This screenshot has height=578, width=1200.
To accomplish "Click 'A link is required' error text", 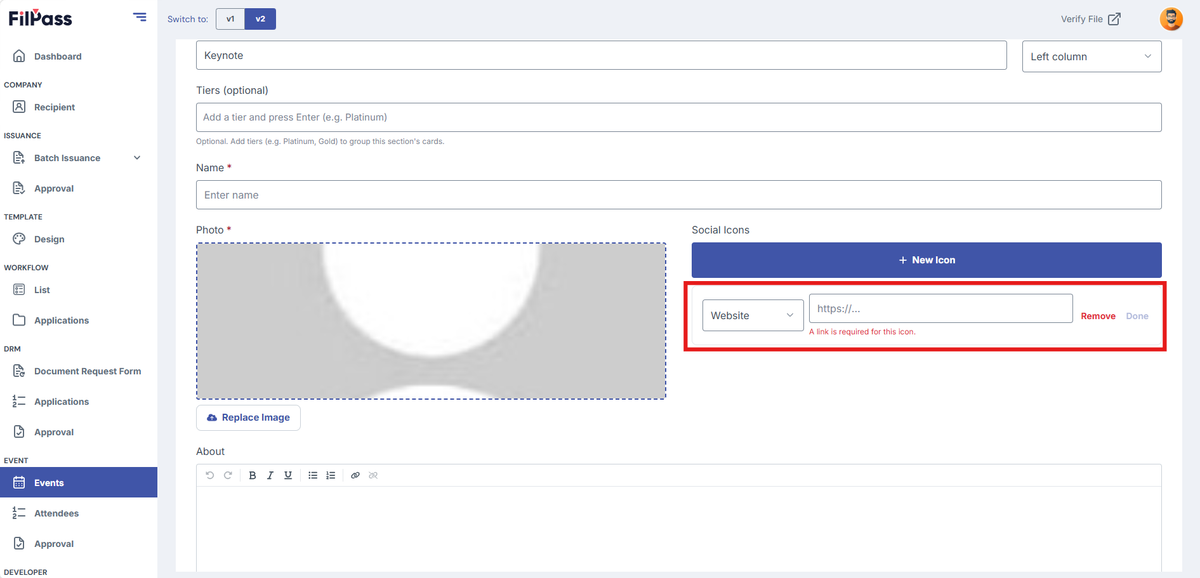I will (862, 332).
